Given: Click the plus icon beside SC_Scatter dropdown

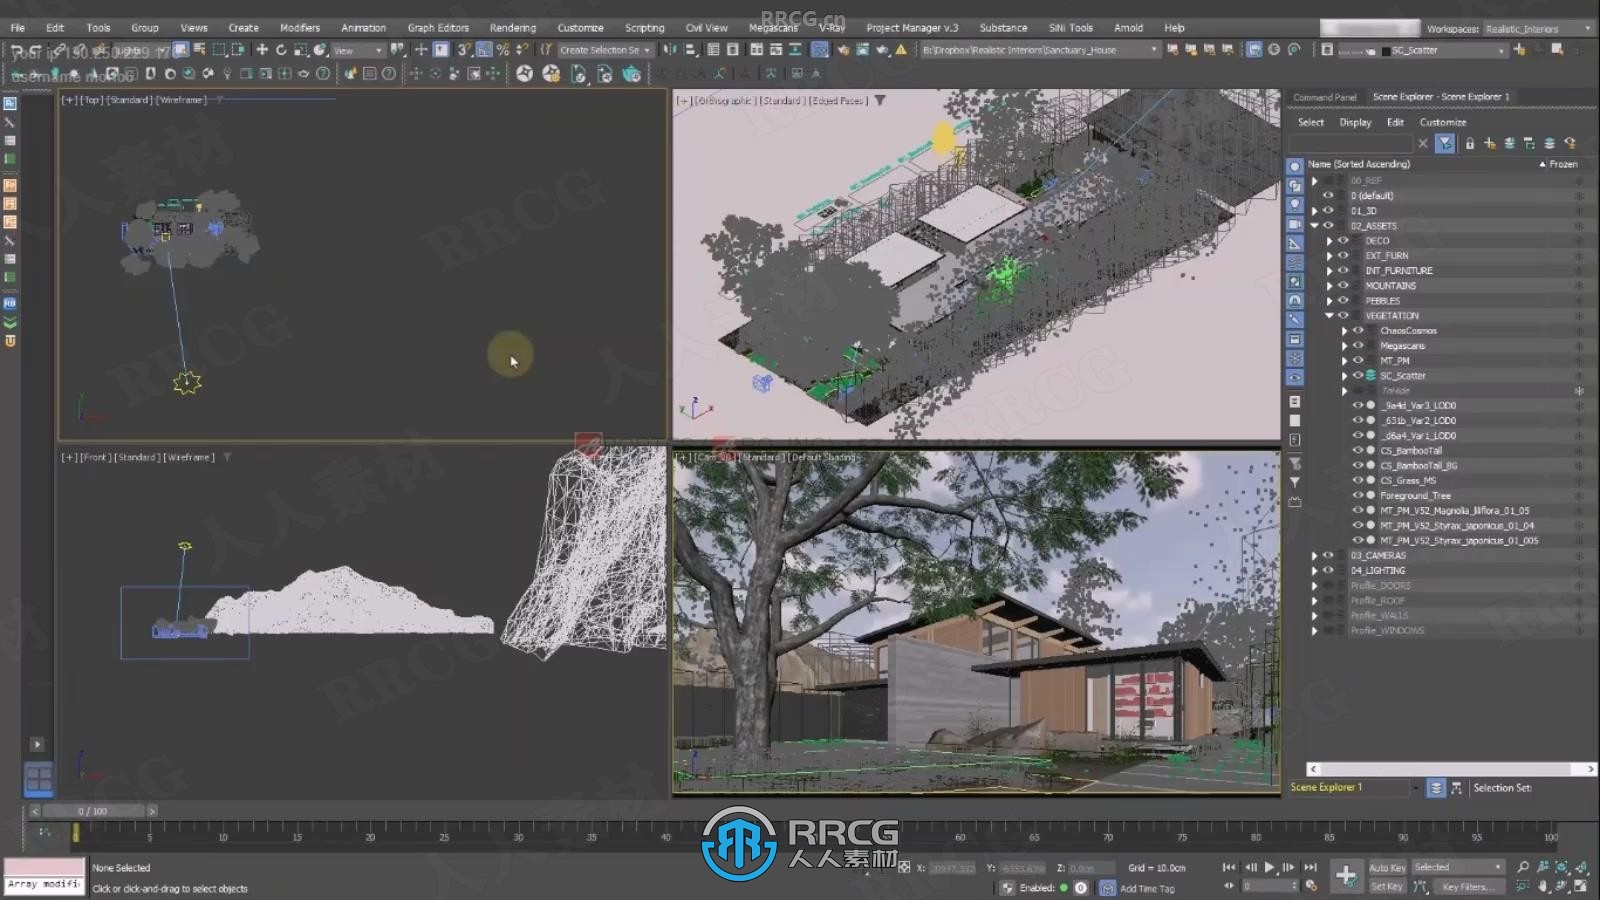Looking at the screenshot, I should pos(1520,49).
